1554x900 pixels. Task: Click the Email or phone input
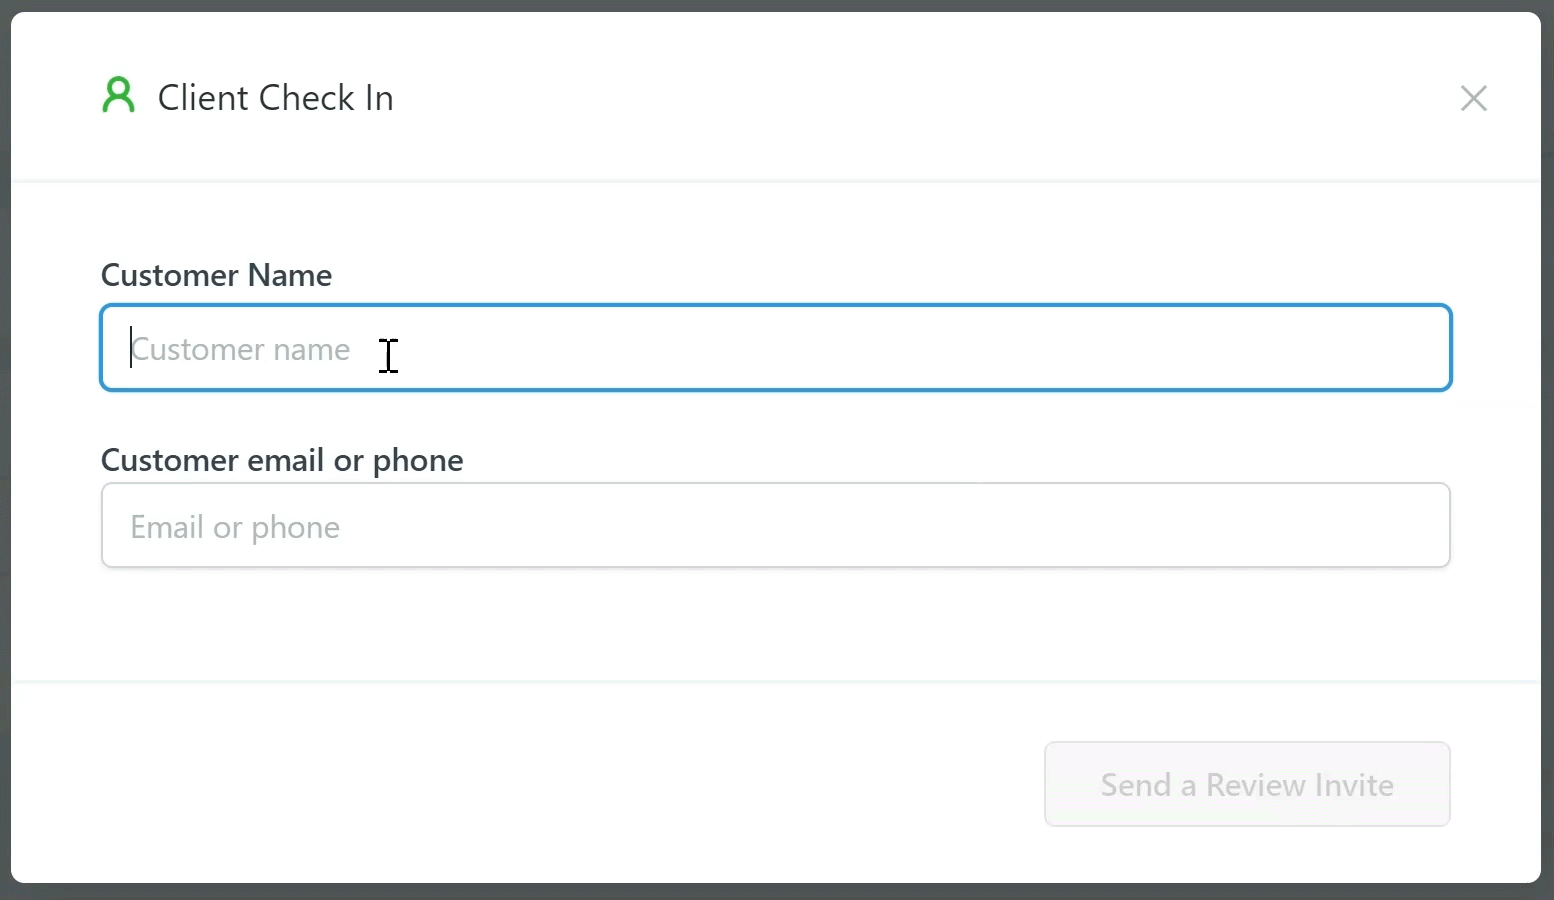coord(775,526)
